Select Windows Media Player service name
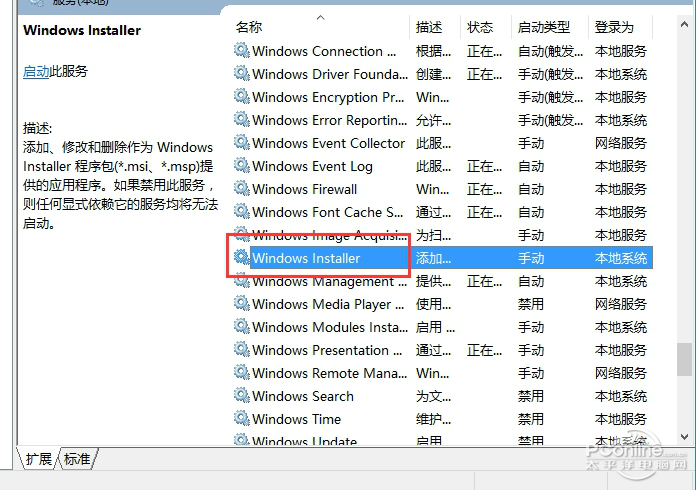The image size is (696, 490). (328, 304)
